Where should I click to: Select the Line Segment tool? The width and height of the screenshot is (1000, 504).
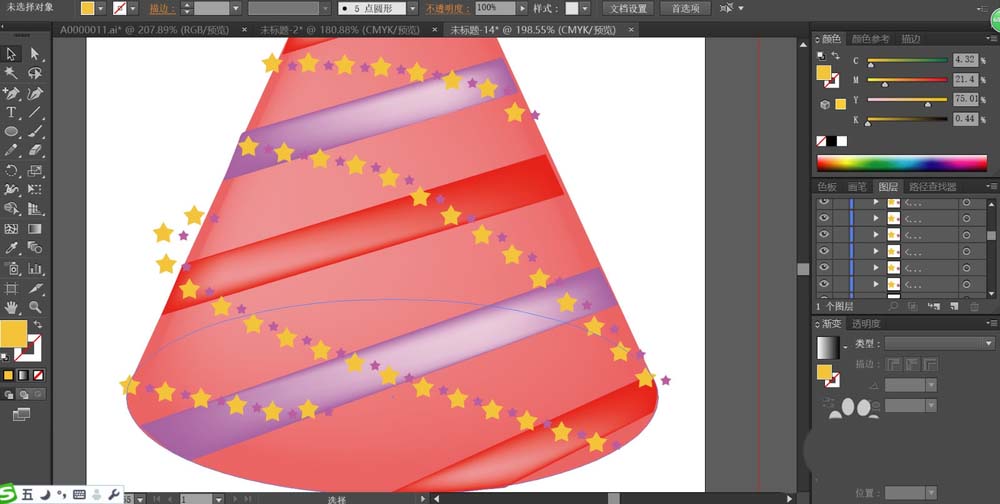point(34,112)
